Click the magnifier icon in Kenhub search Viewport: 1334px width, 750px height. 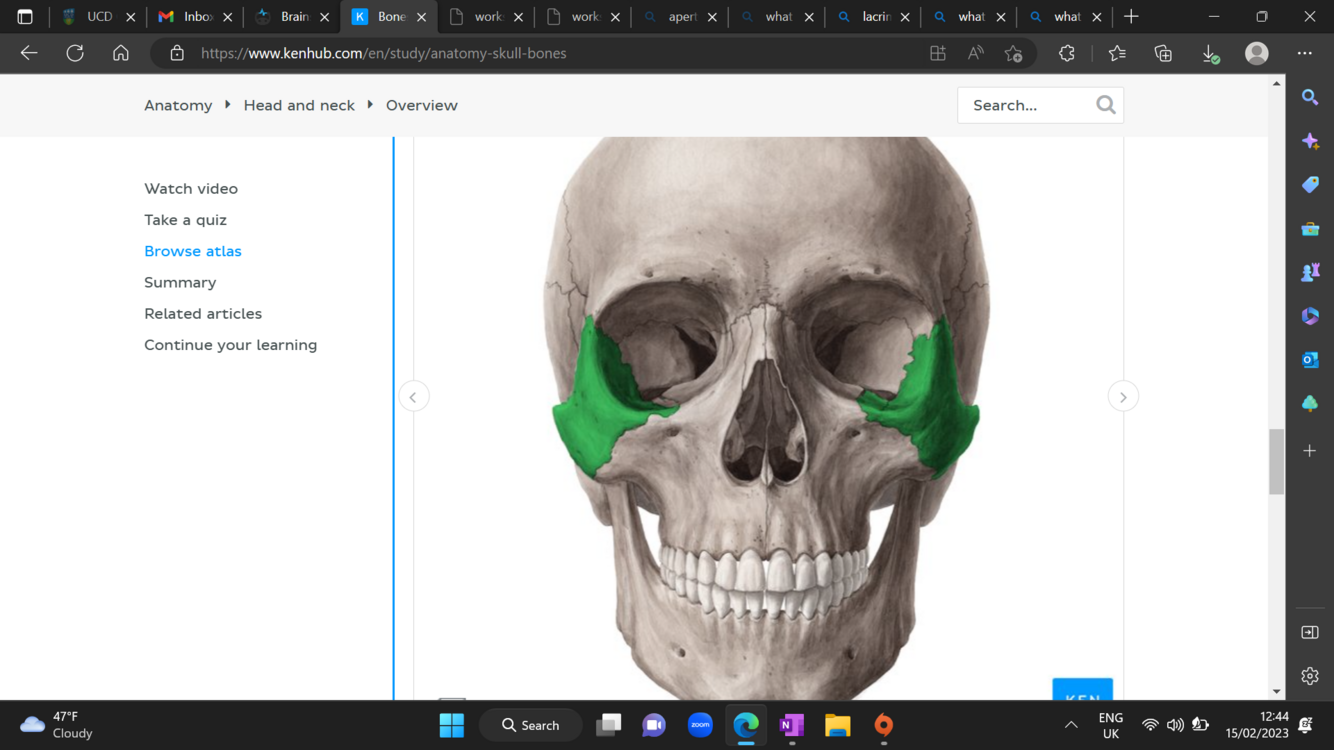click(1106, 105)
